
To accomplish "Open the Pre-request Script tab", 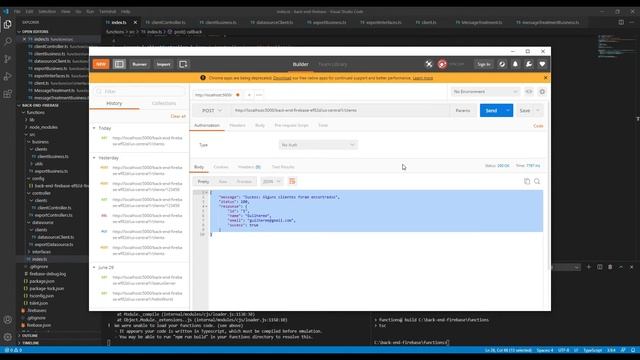I will (x=291, y=125).
